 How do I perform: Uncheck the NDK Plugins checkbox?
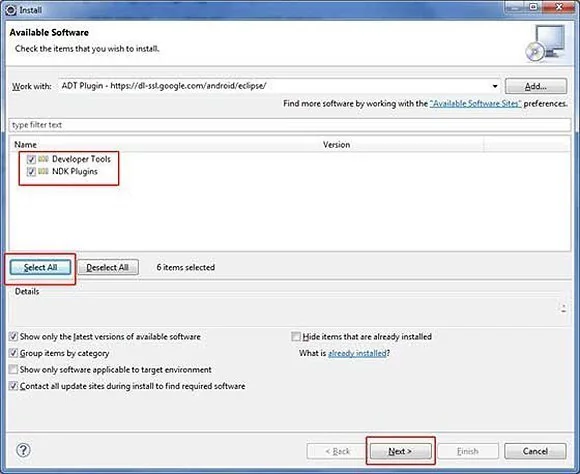click(x=31, y=172)
